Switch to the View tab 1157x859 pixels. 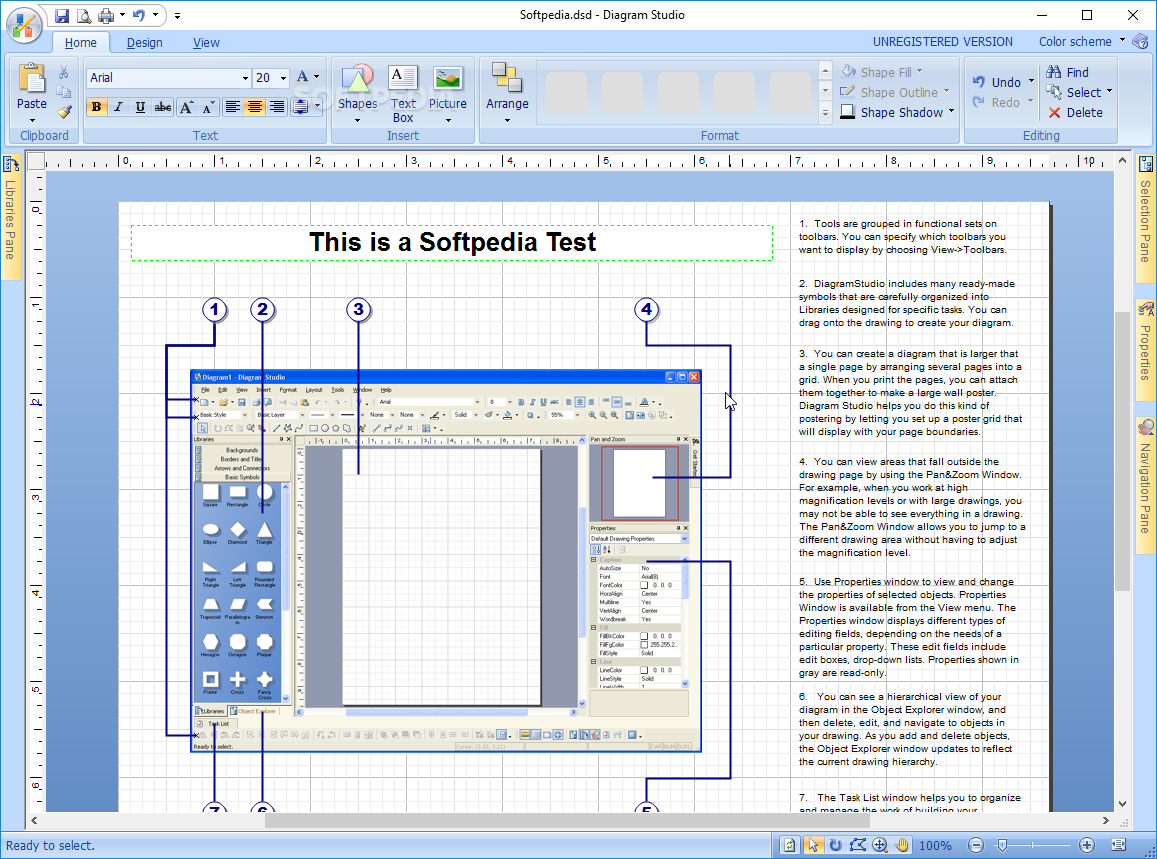[206, 43]
